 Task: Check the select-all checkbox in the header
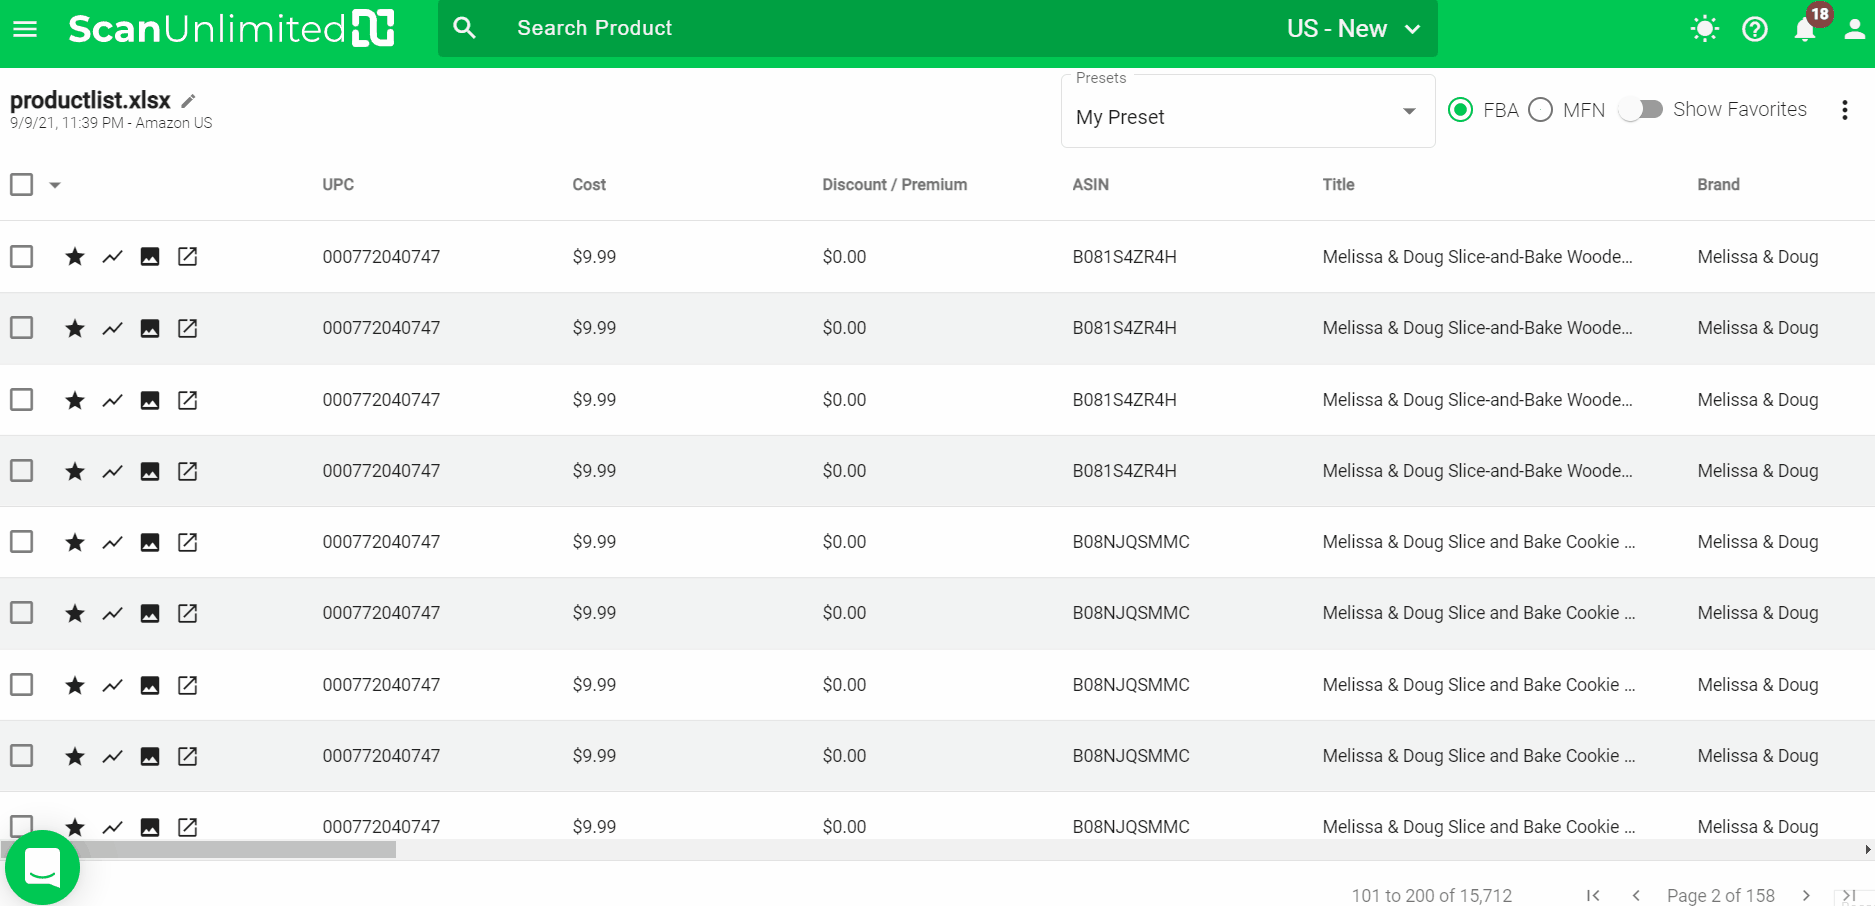(x=22, y=185)
